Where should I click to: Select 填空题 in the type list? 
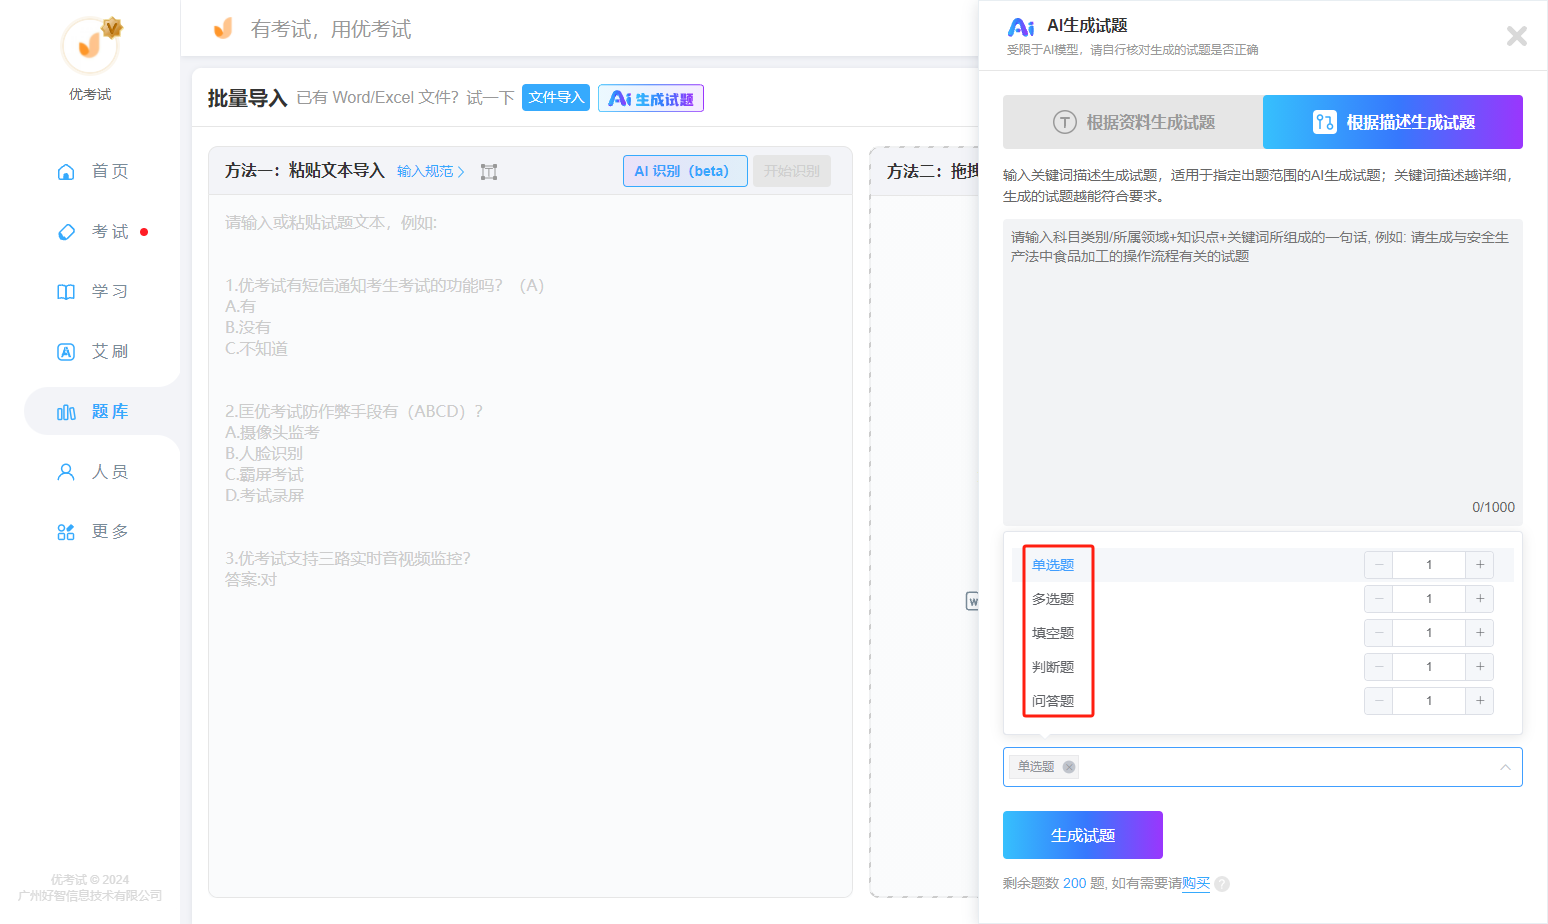[1053, 633]
